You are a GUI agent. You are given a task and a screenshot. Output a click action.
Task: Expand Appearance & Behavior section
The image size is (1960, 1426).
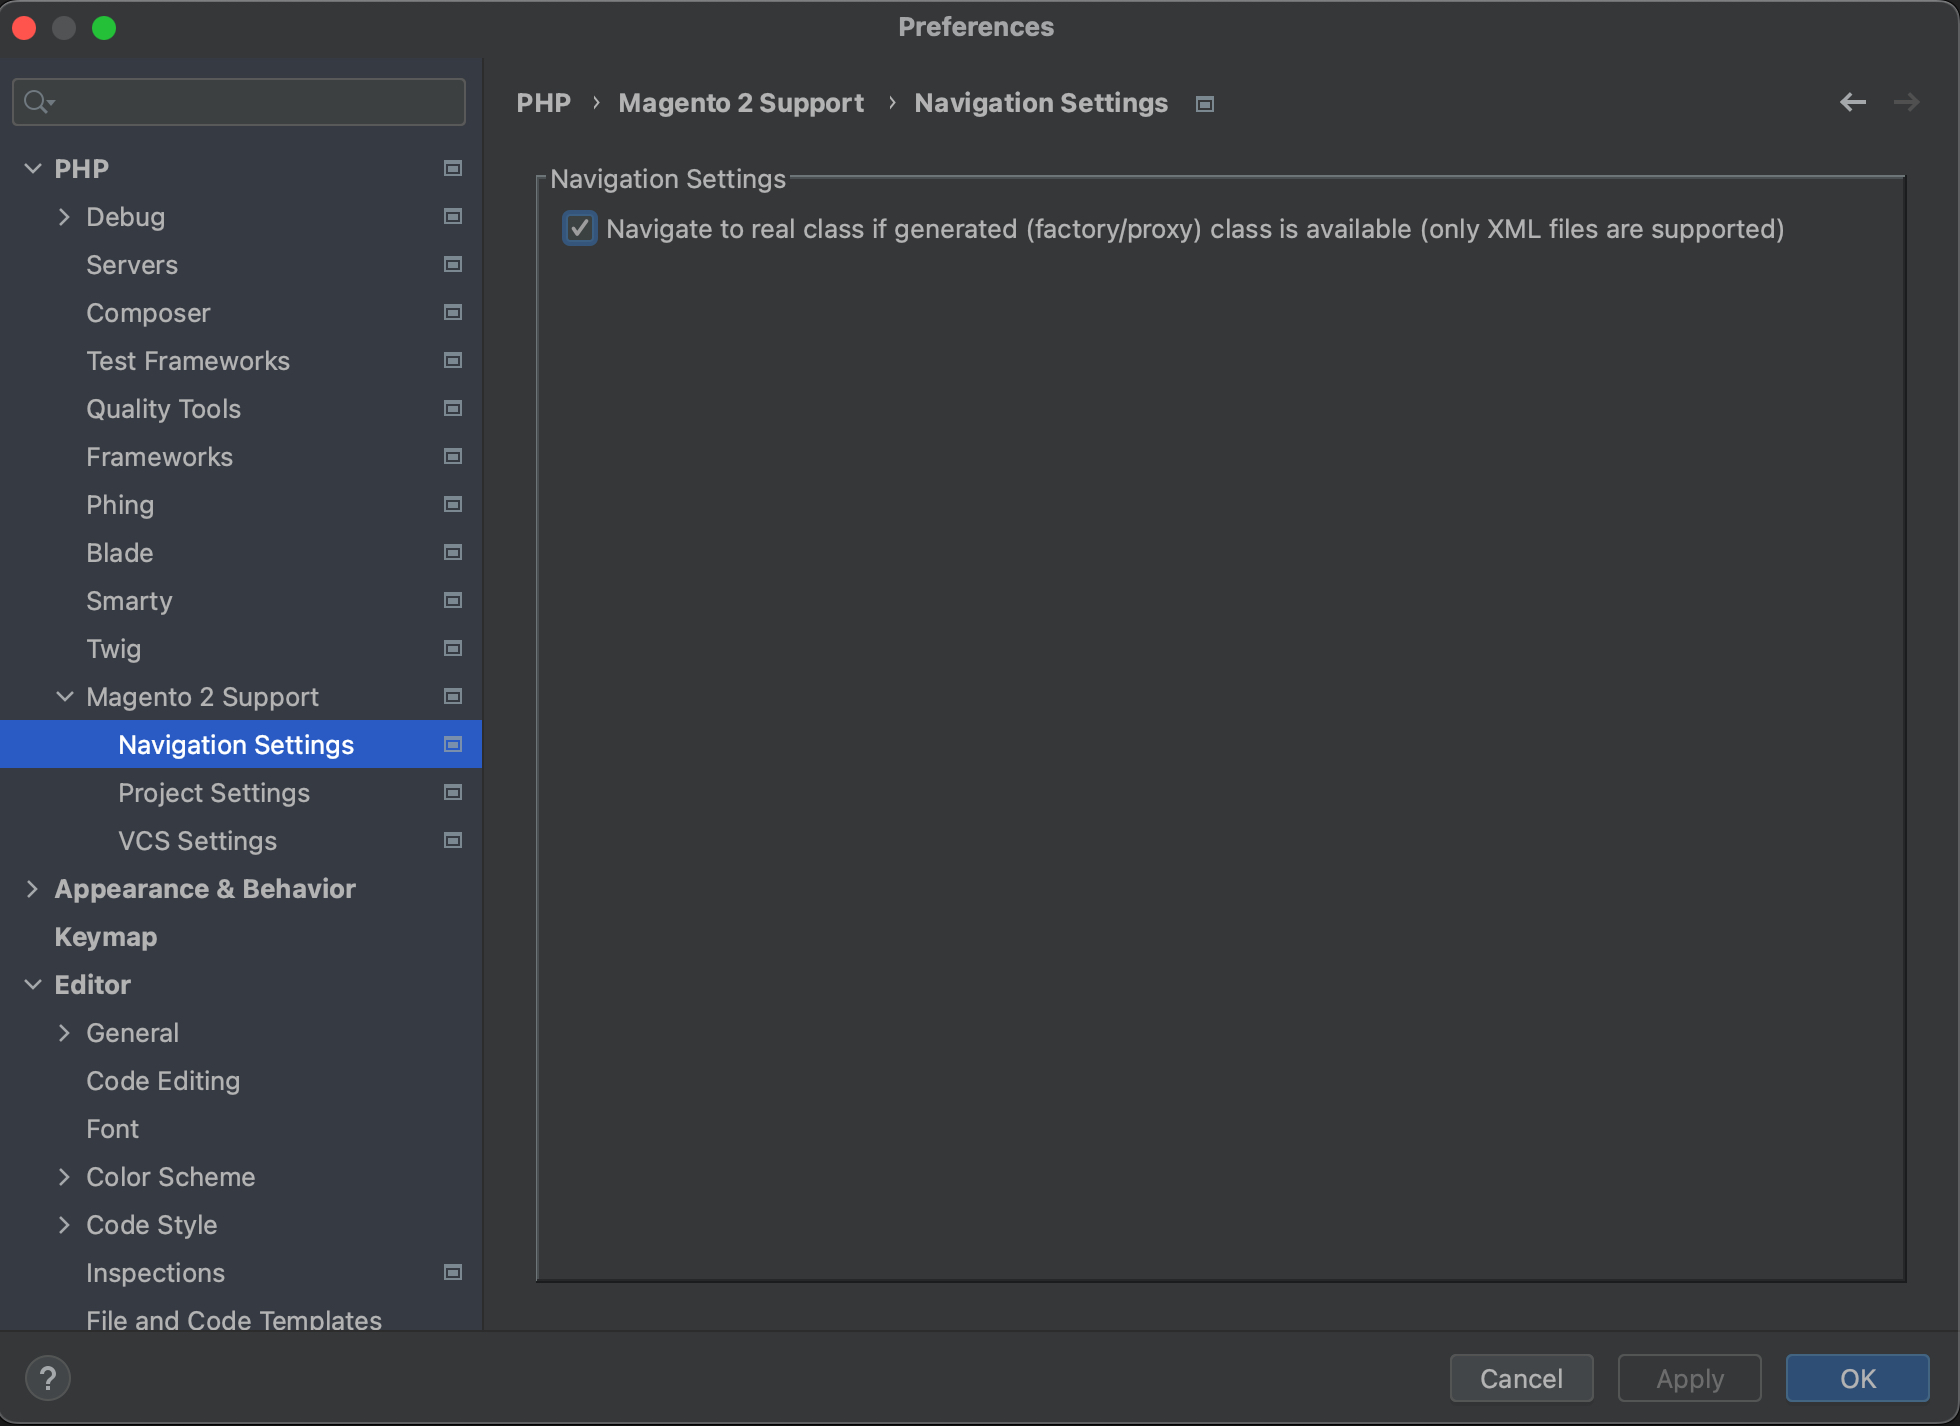33,888
